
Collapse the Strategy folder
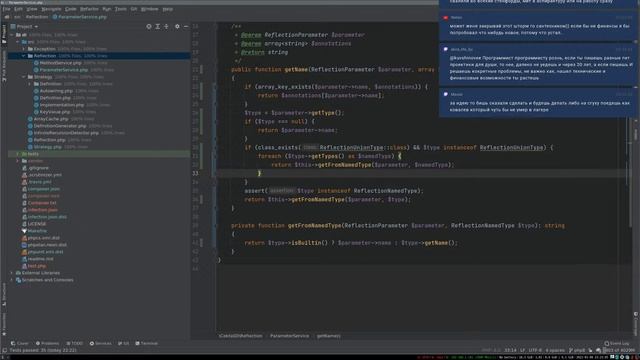[24, 77]
